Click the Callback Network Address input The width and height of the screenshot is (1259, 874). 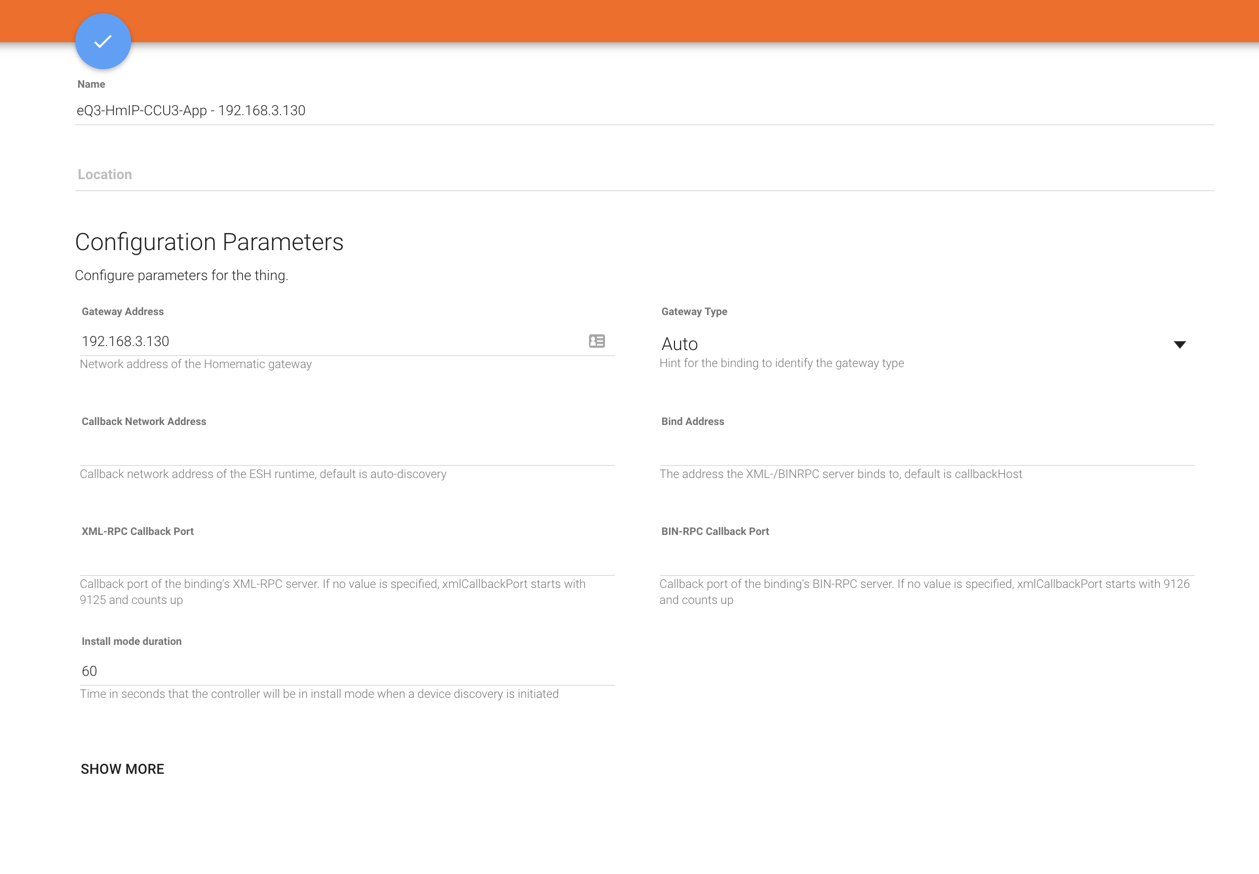click(347, 451)
